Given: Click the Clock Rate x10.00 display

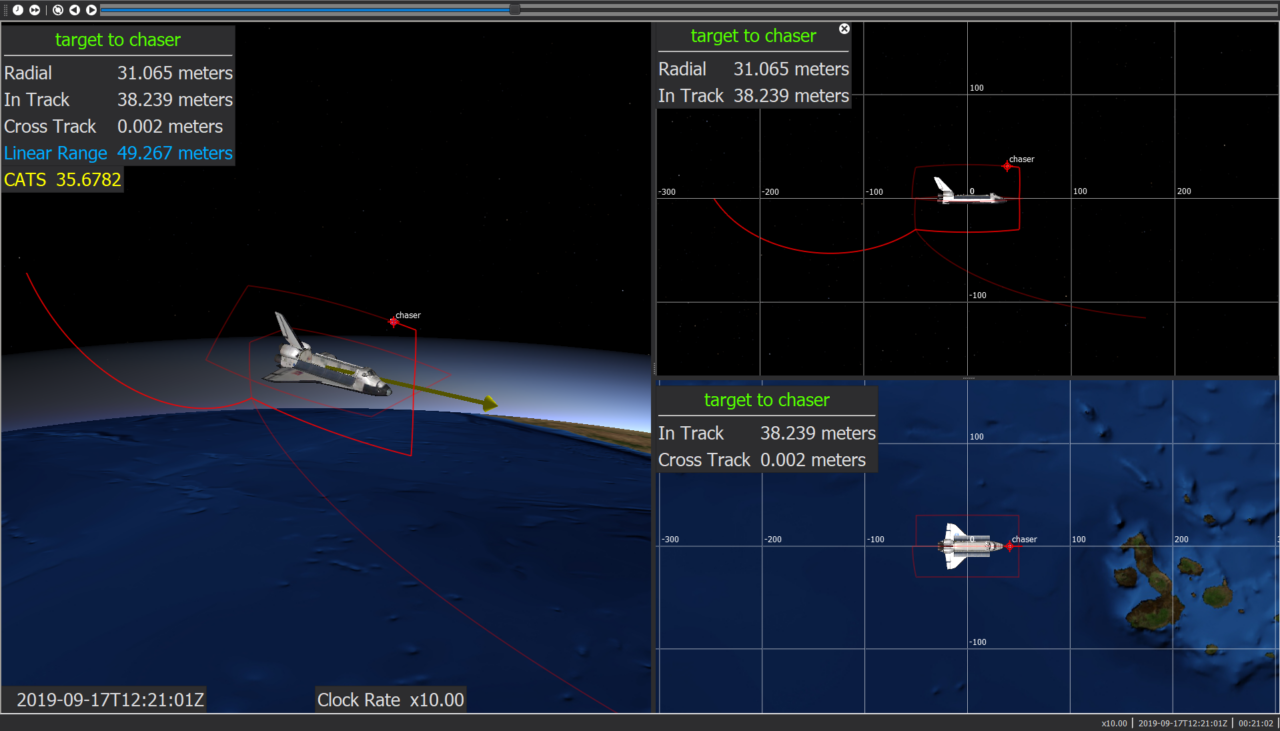Looking at the screenshot, I should coord(390,700).
